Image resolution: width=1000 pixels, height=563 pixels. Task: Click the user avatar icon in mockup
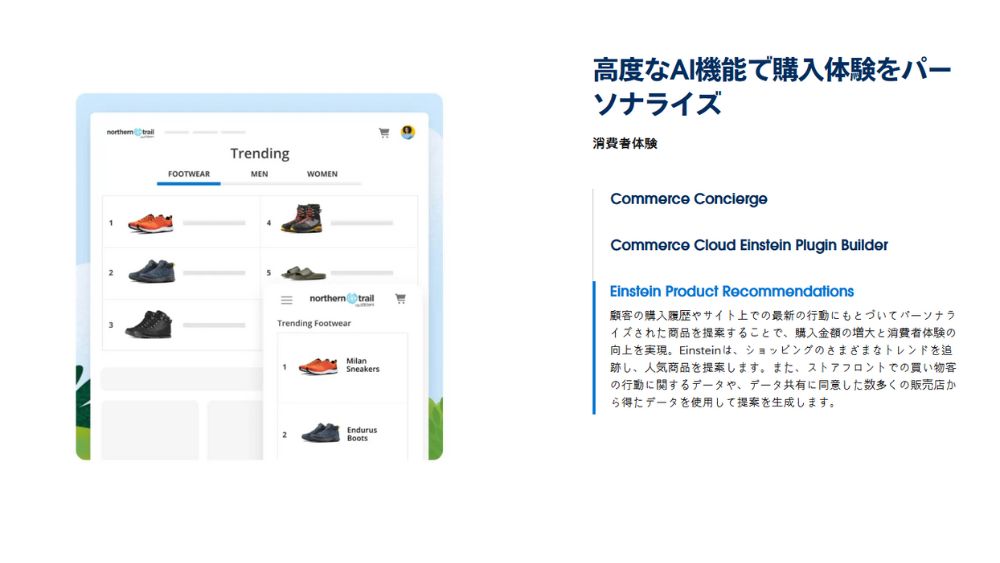[408, 132]
